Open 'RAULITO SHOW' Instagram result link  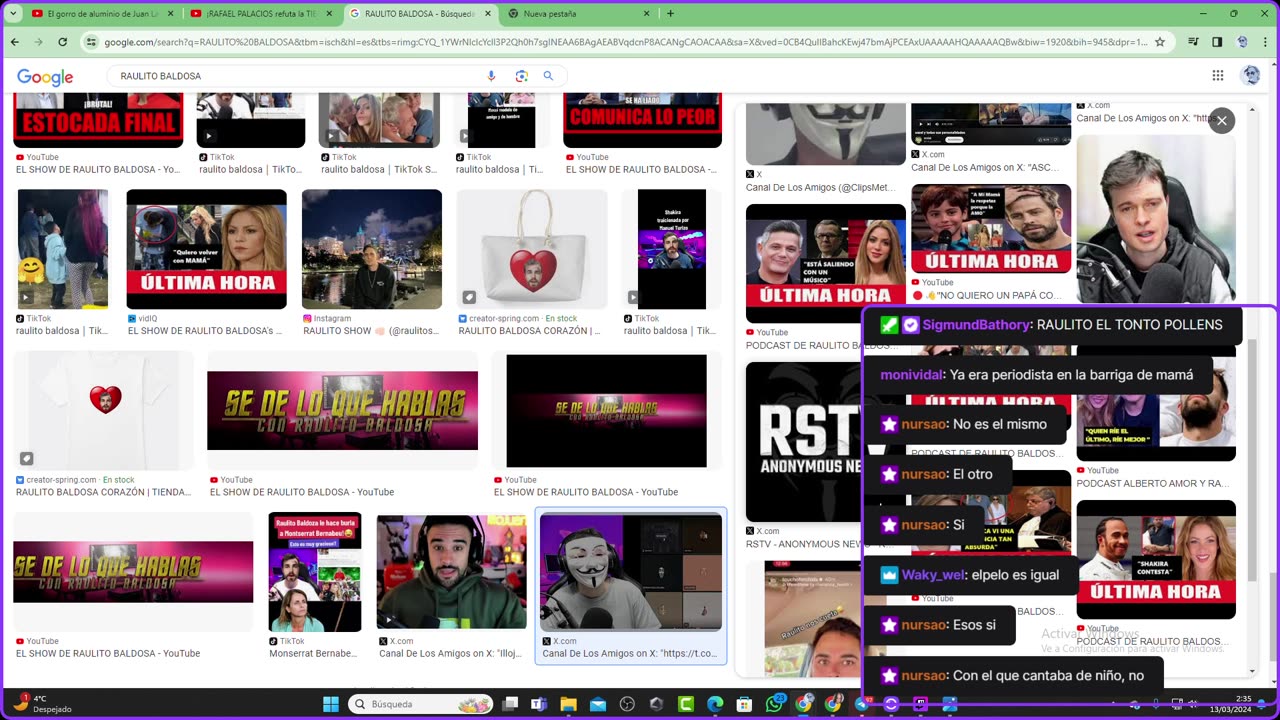pyautogui.click(x=371, y=331)
